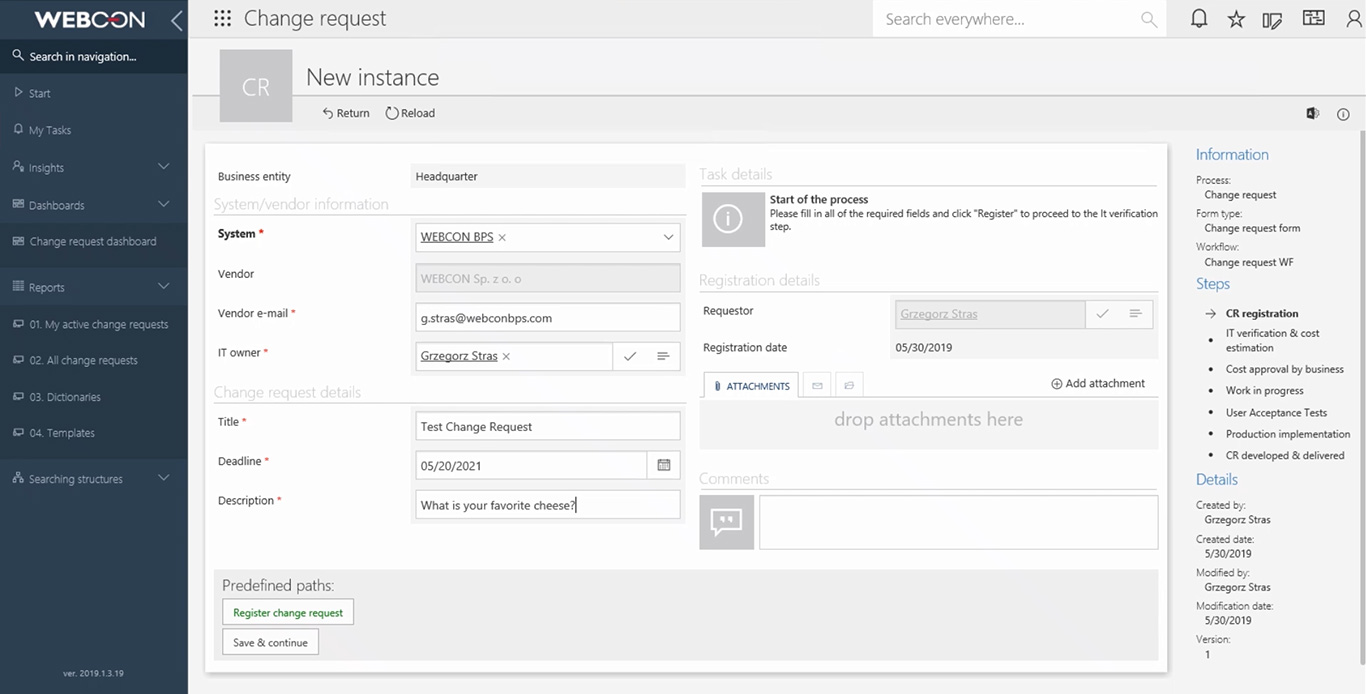The image size is (1366, 694).
Task: Click the info icon near Reload
Action: 1343,114
